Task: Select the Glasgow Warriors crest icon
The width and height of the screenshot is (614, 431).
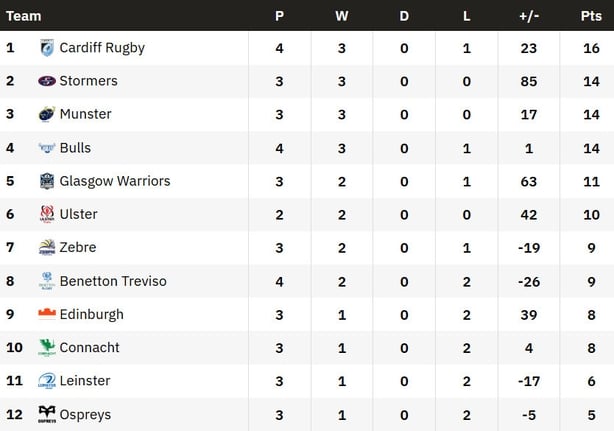Action: 46,181
